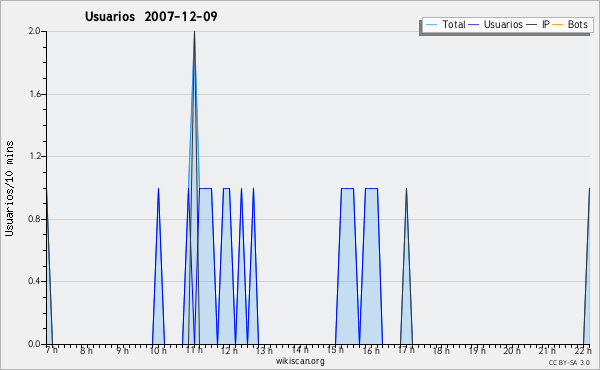Viewport: 600px width, 370px height.
Task: Click the y-axis label Usuarios/10 mins
Action: pos(9,189)
